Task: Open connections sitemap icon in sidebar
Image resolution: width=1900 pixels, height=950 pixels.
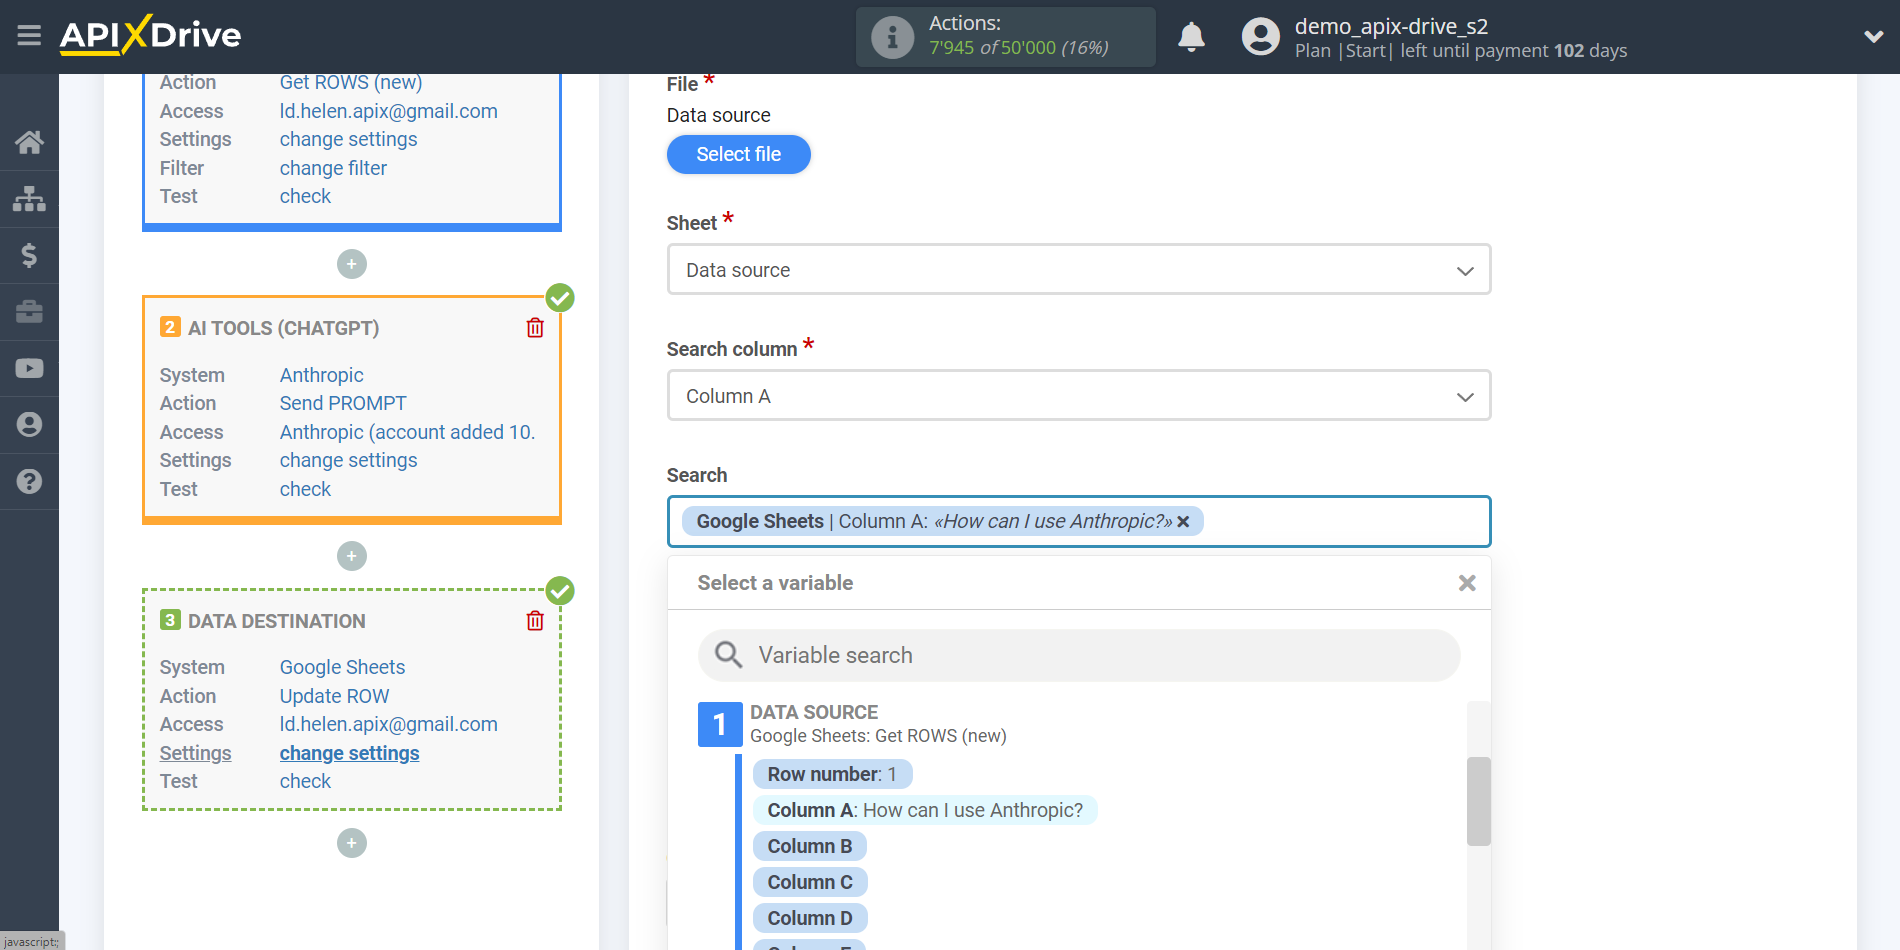Action: (29, 199)
